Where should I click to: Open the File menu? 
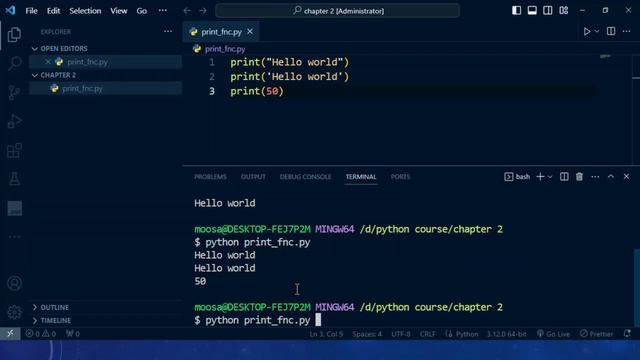pos(31,11)
